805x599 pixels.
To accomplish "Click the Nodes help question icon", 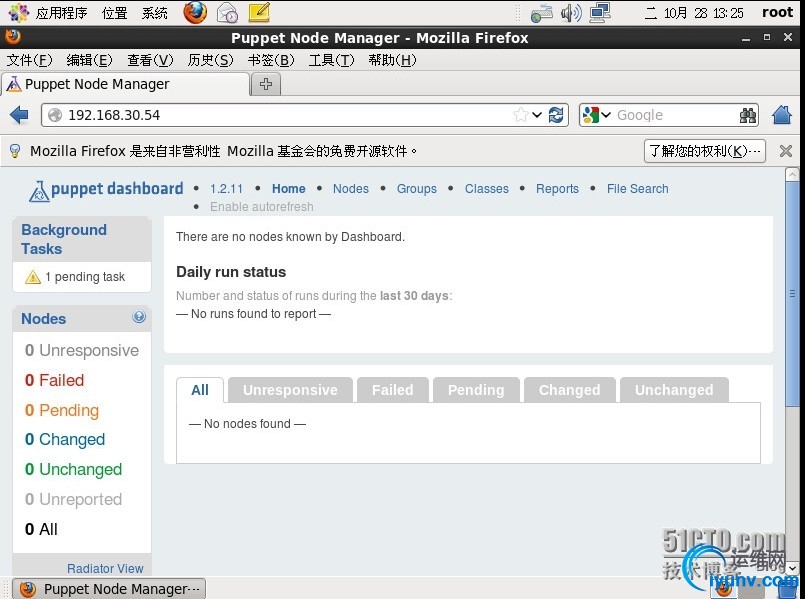I will click(139, 317).
